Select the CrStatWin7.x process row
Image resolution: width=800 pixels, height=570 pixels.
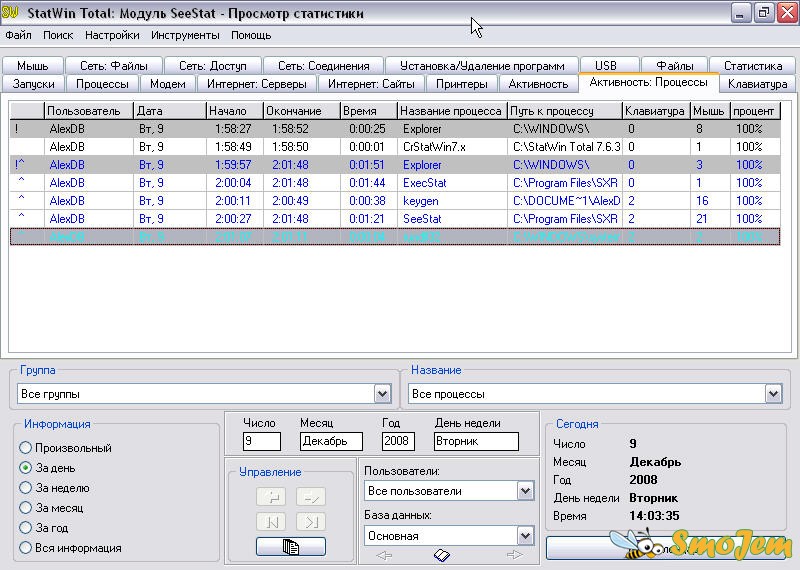pos(395,147)
